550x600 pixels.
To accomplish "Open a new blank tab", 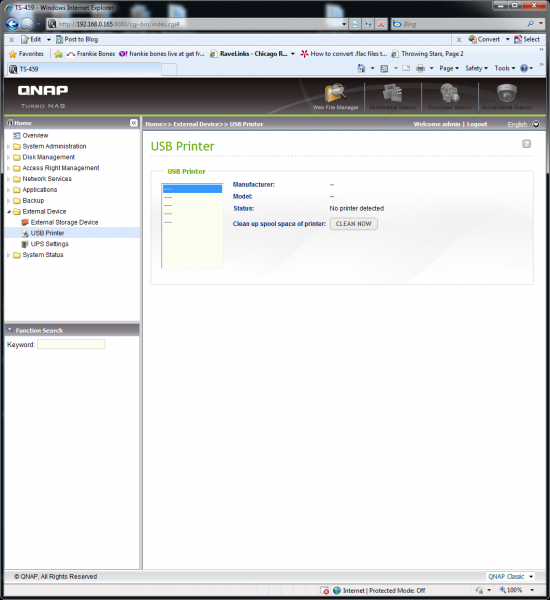I will pyautogui.click(x=169, y=70).
